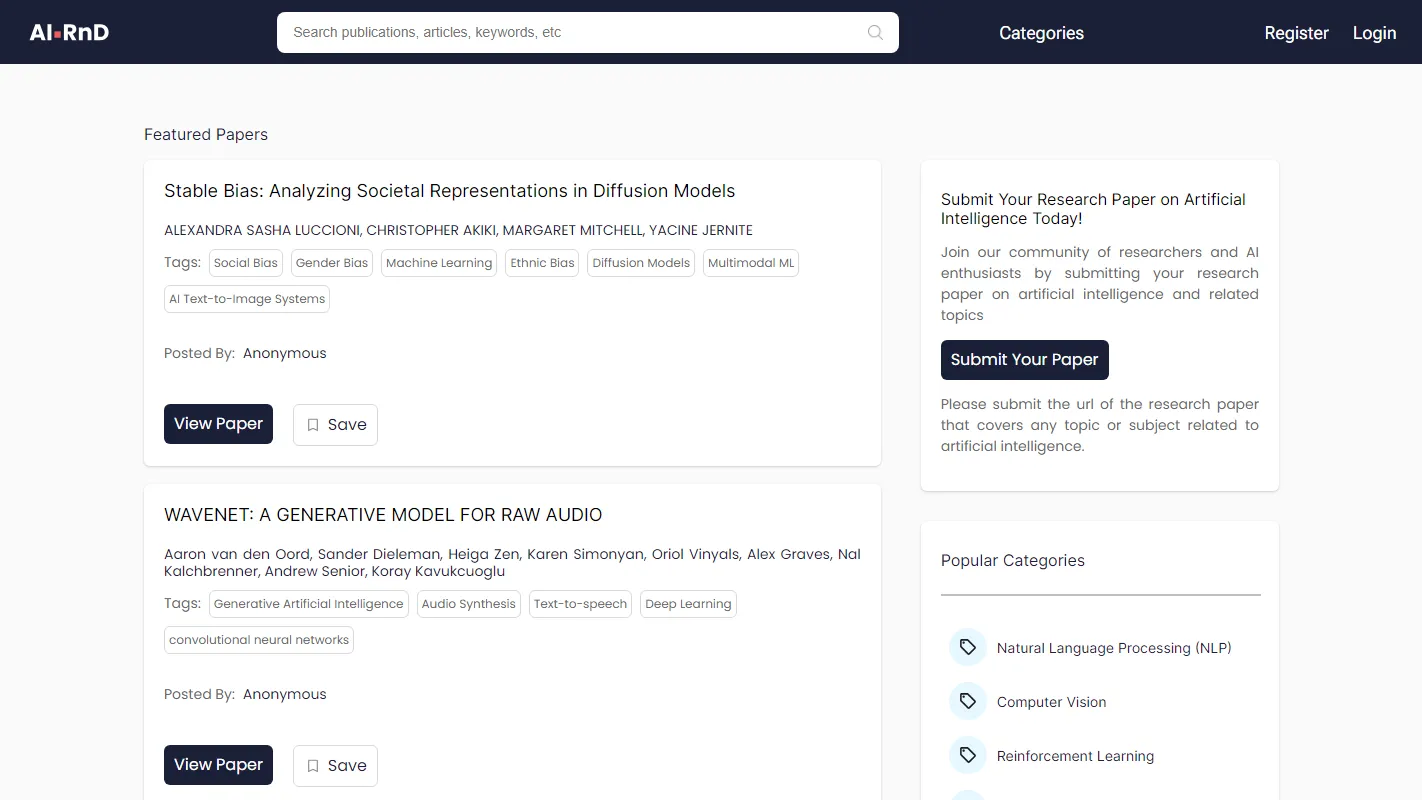Save the Stable Bias paper
The image size is (1422, 800).
tap(335, 424)
